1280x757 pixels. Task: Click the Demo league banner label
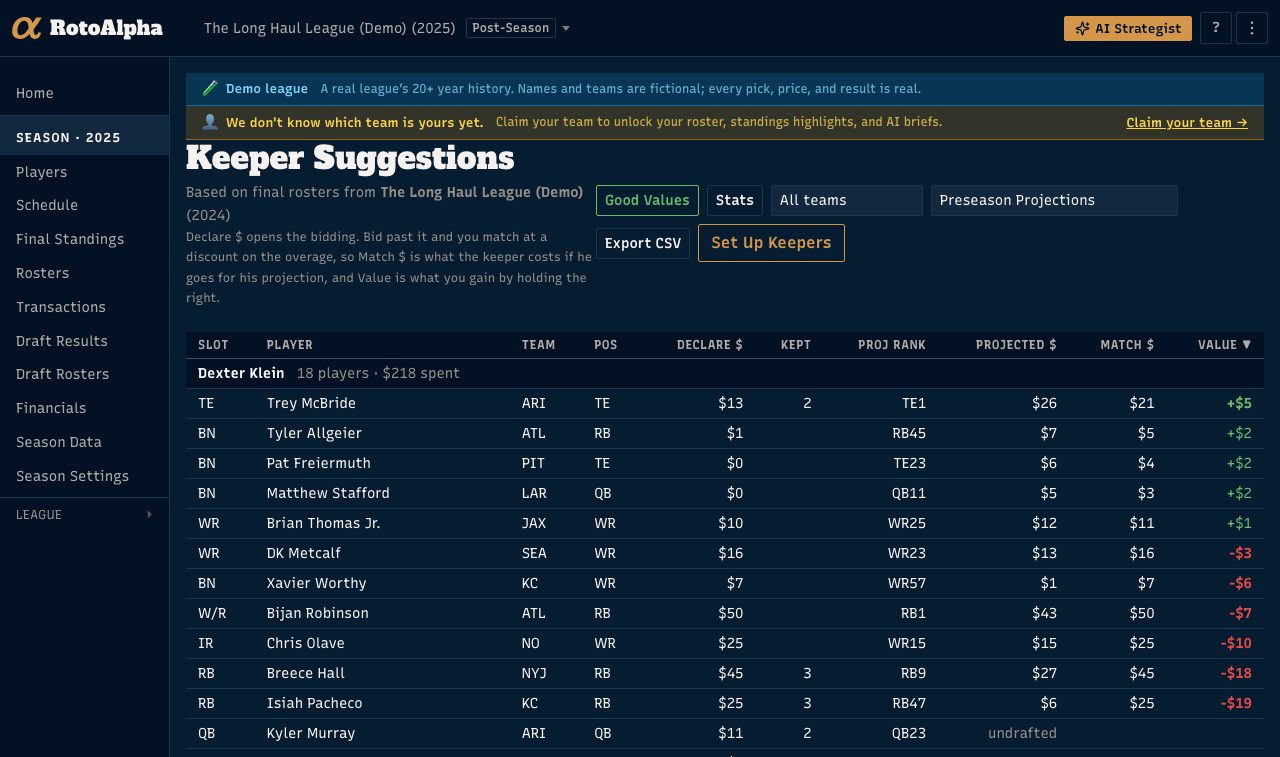click(267, 89)
